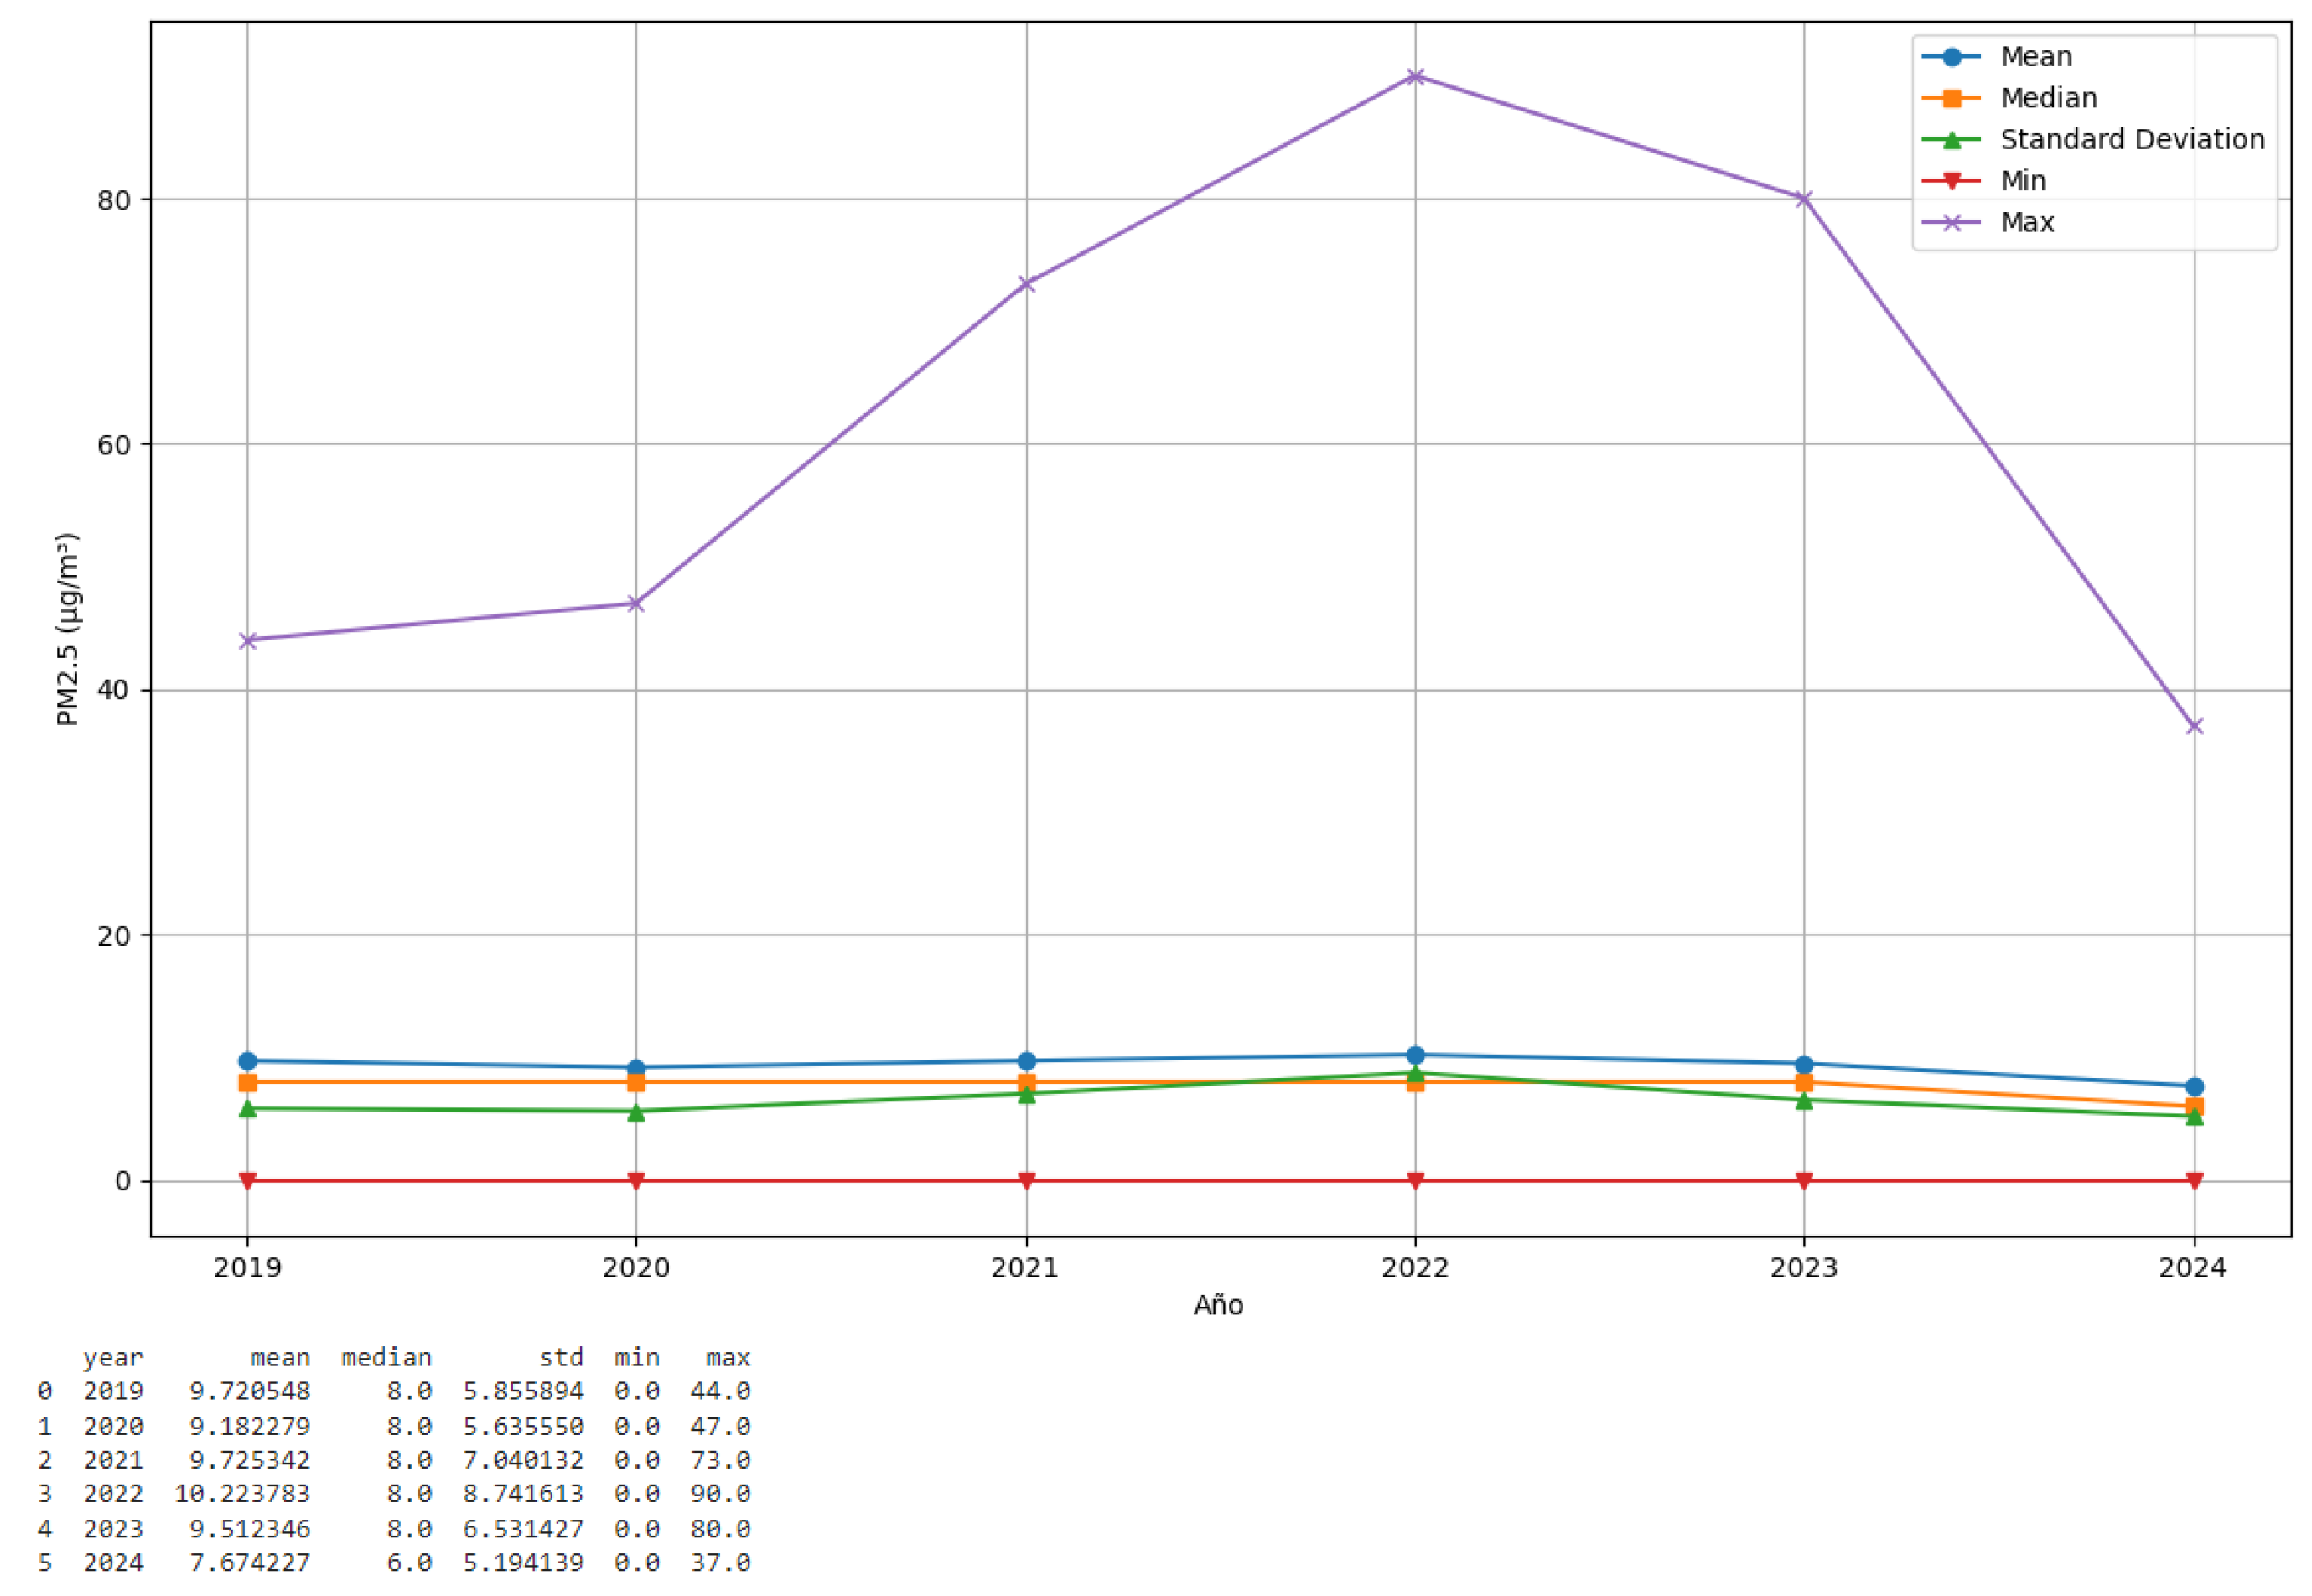2312x1596 pixels.
Task: Select the std value 5.635550
Action: [523, 1426]
